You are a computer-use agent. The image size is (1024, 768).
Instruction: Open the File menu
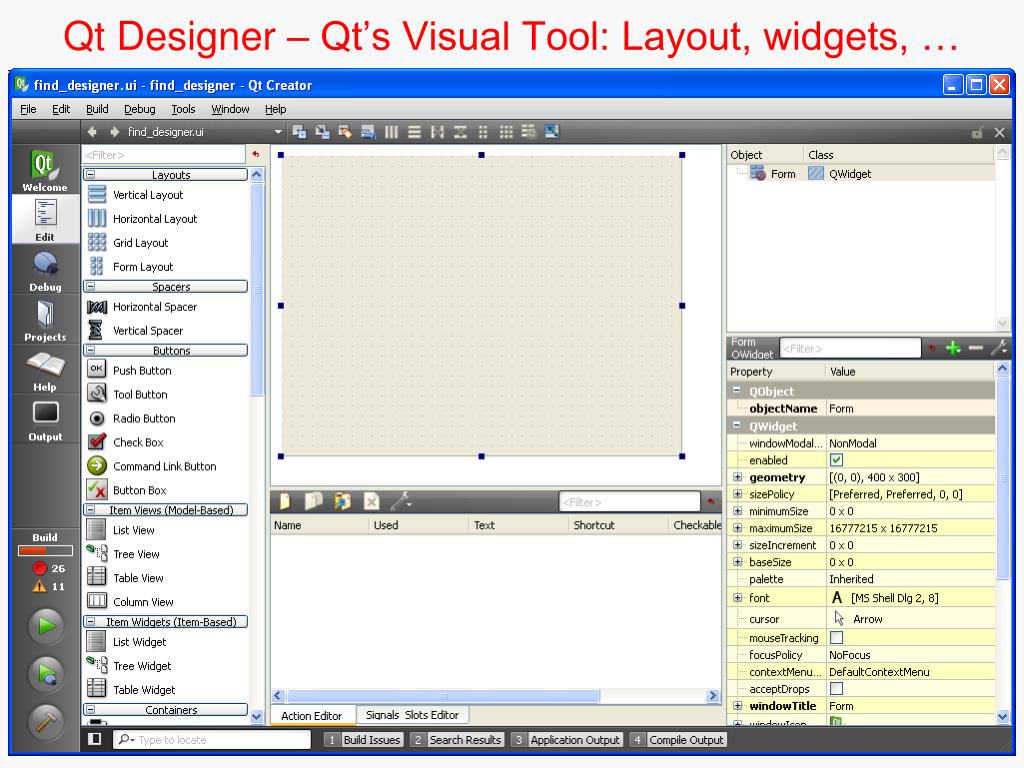(28, 109)
